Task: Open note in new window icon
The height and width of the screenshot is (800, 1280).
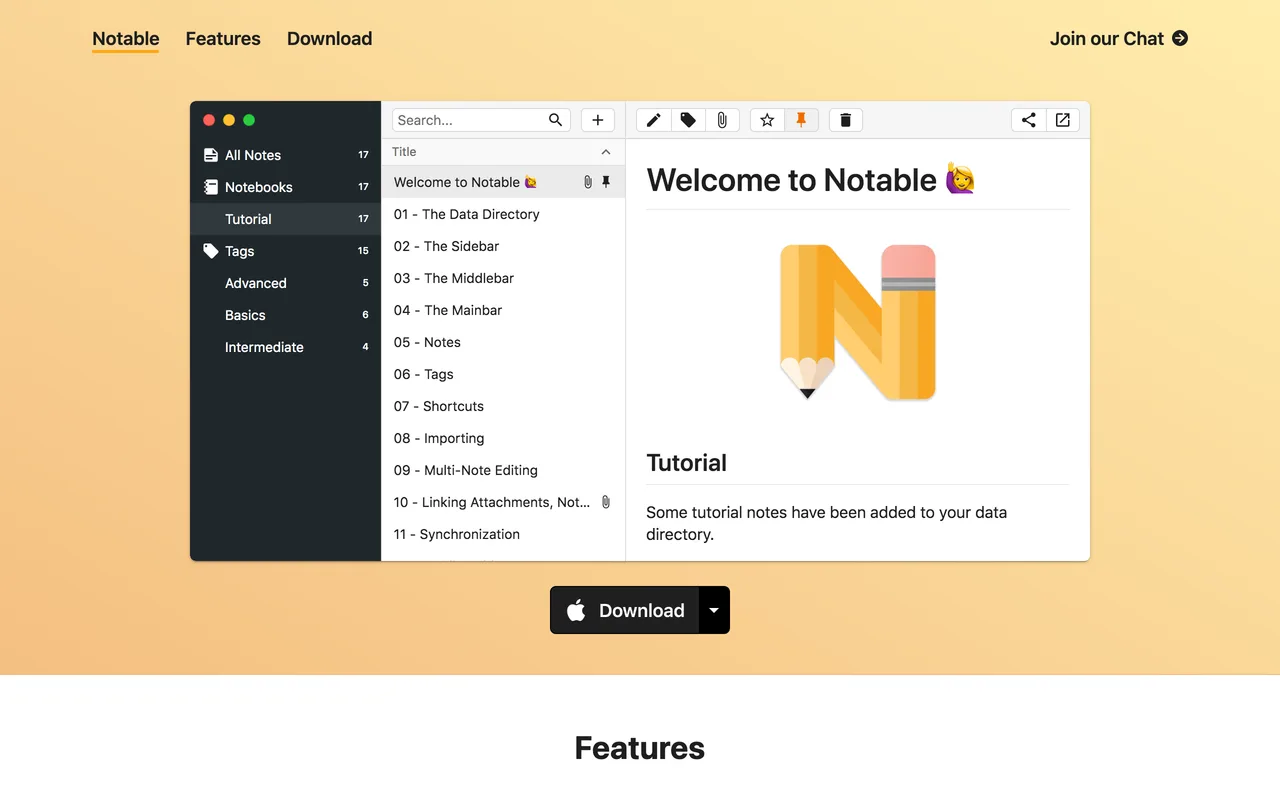Action: click(x=1063, y=120)
